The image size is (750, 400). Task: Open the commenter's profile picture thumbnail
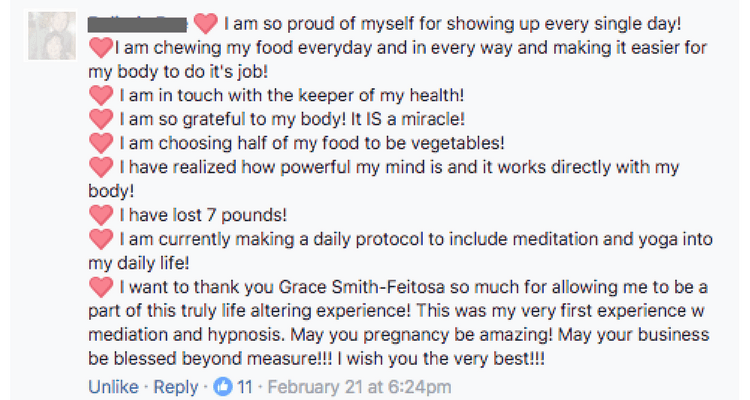[52, 36]
